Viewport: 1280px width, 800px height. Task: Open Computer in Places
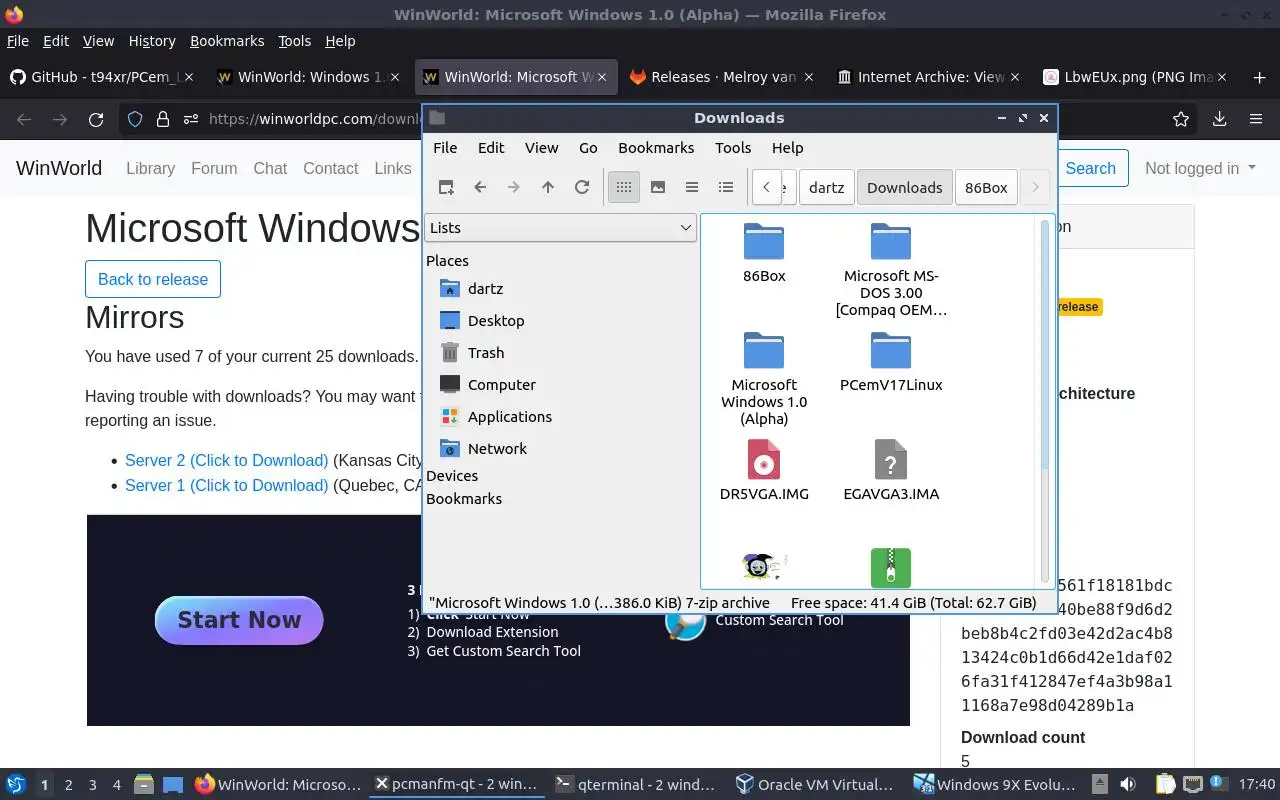[502, 385]
